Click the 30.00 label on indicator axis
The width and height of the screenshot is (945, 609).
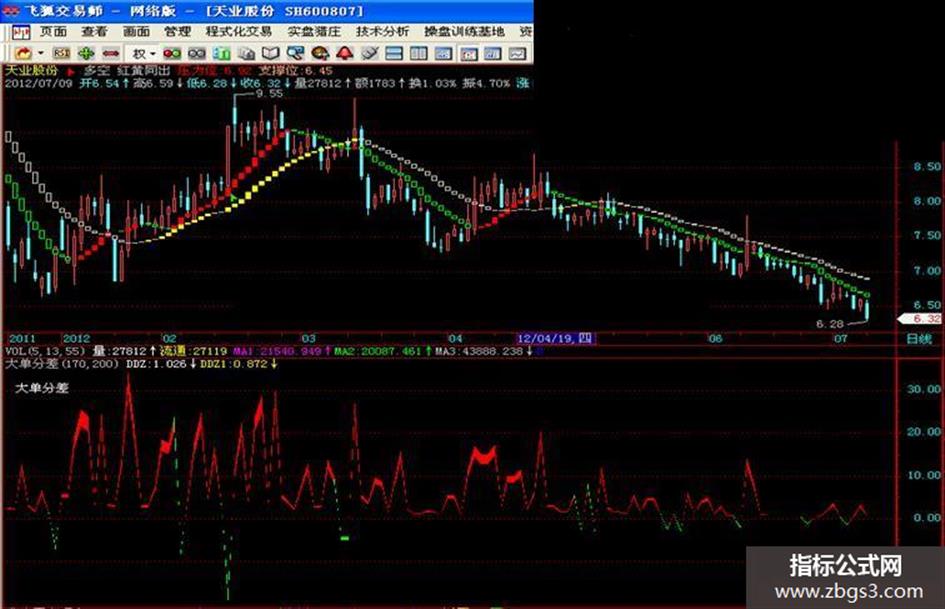(x=924, y=389)
